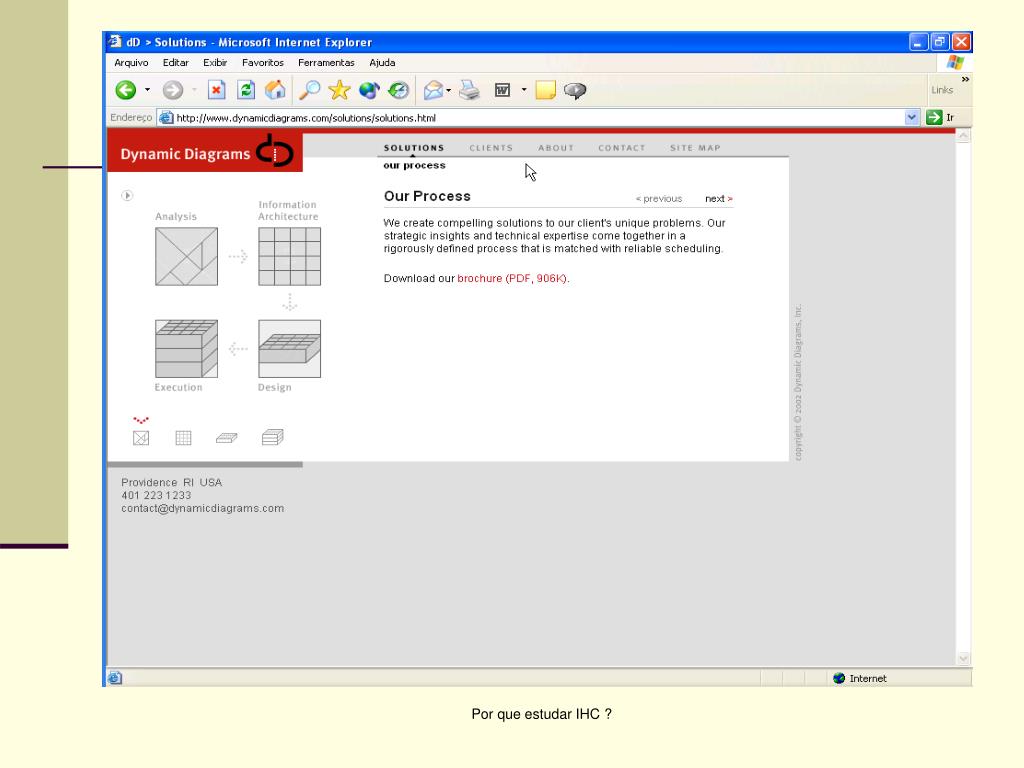Edit with Word icon in toolbar

[x=502, y=90]
